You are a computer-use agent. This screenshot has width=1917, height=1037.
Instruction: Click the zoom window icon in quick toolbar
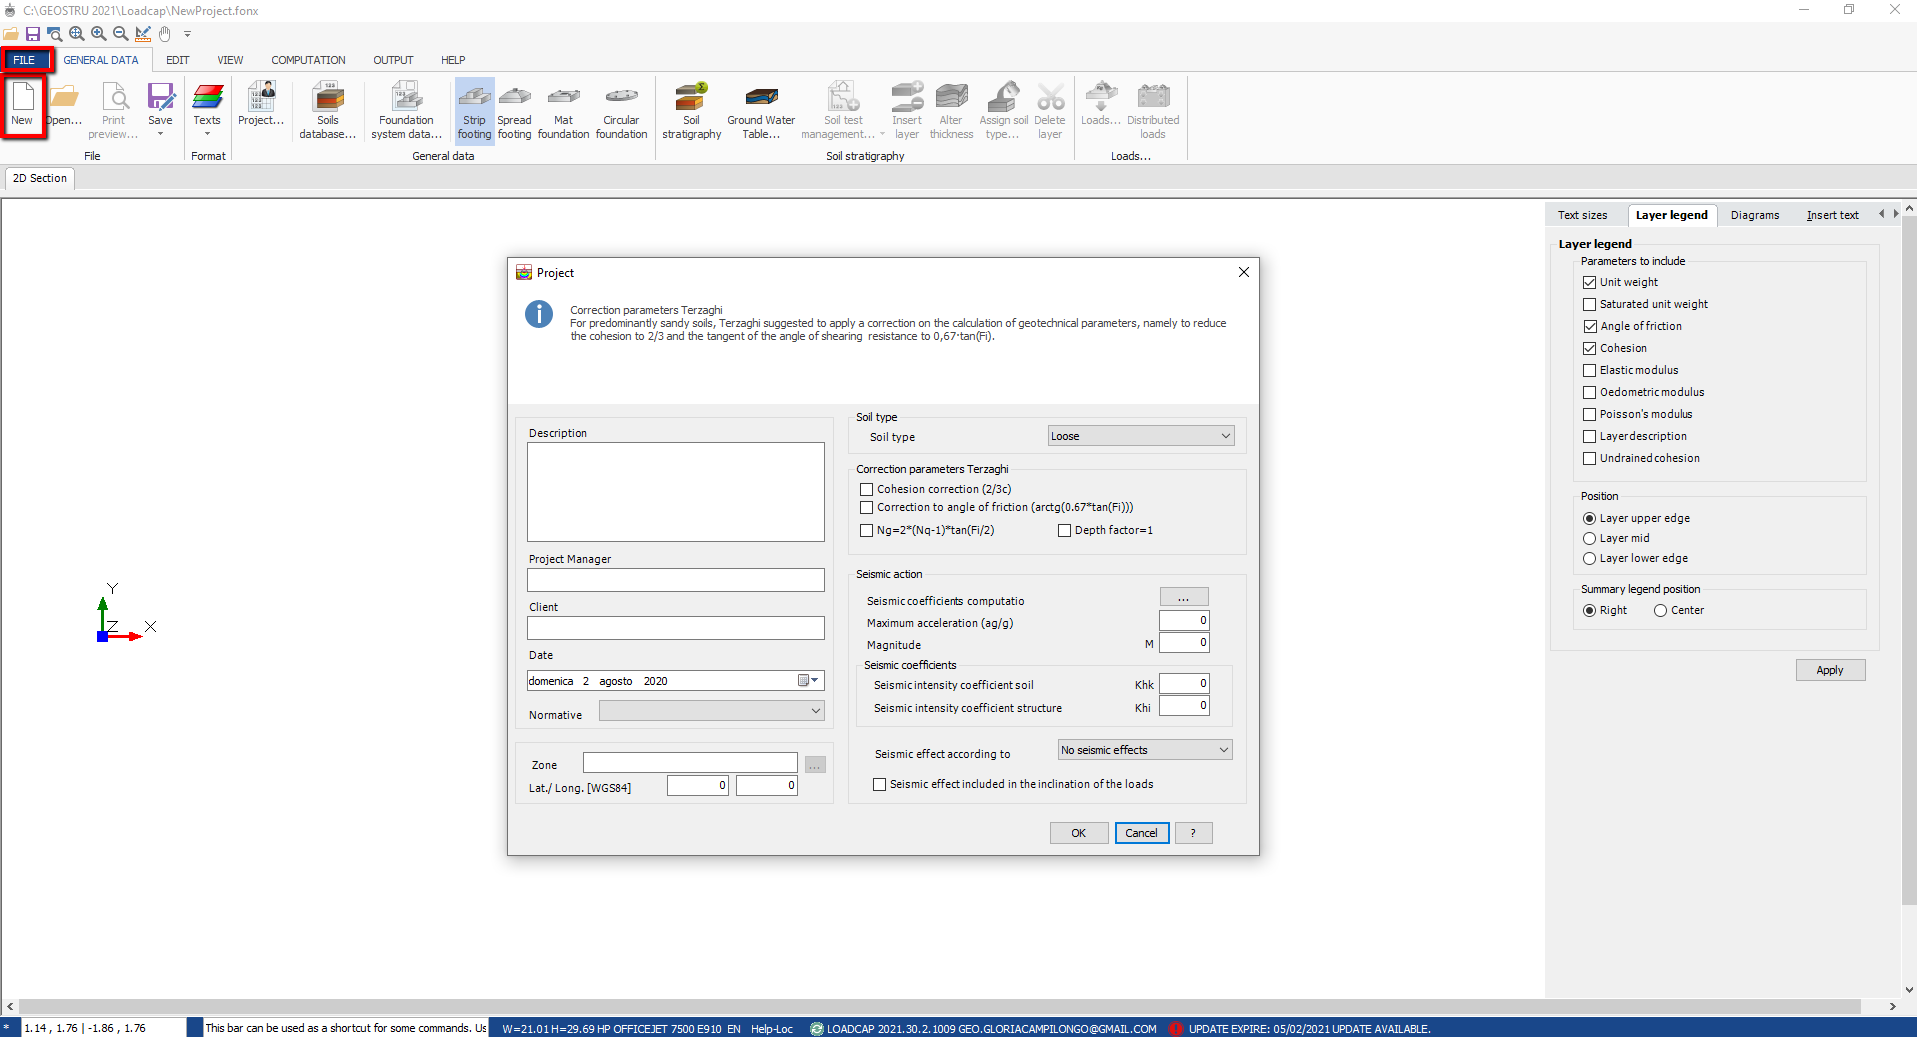pos(55,34)
